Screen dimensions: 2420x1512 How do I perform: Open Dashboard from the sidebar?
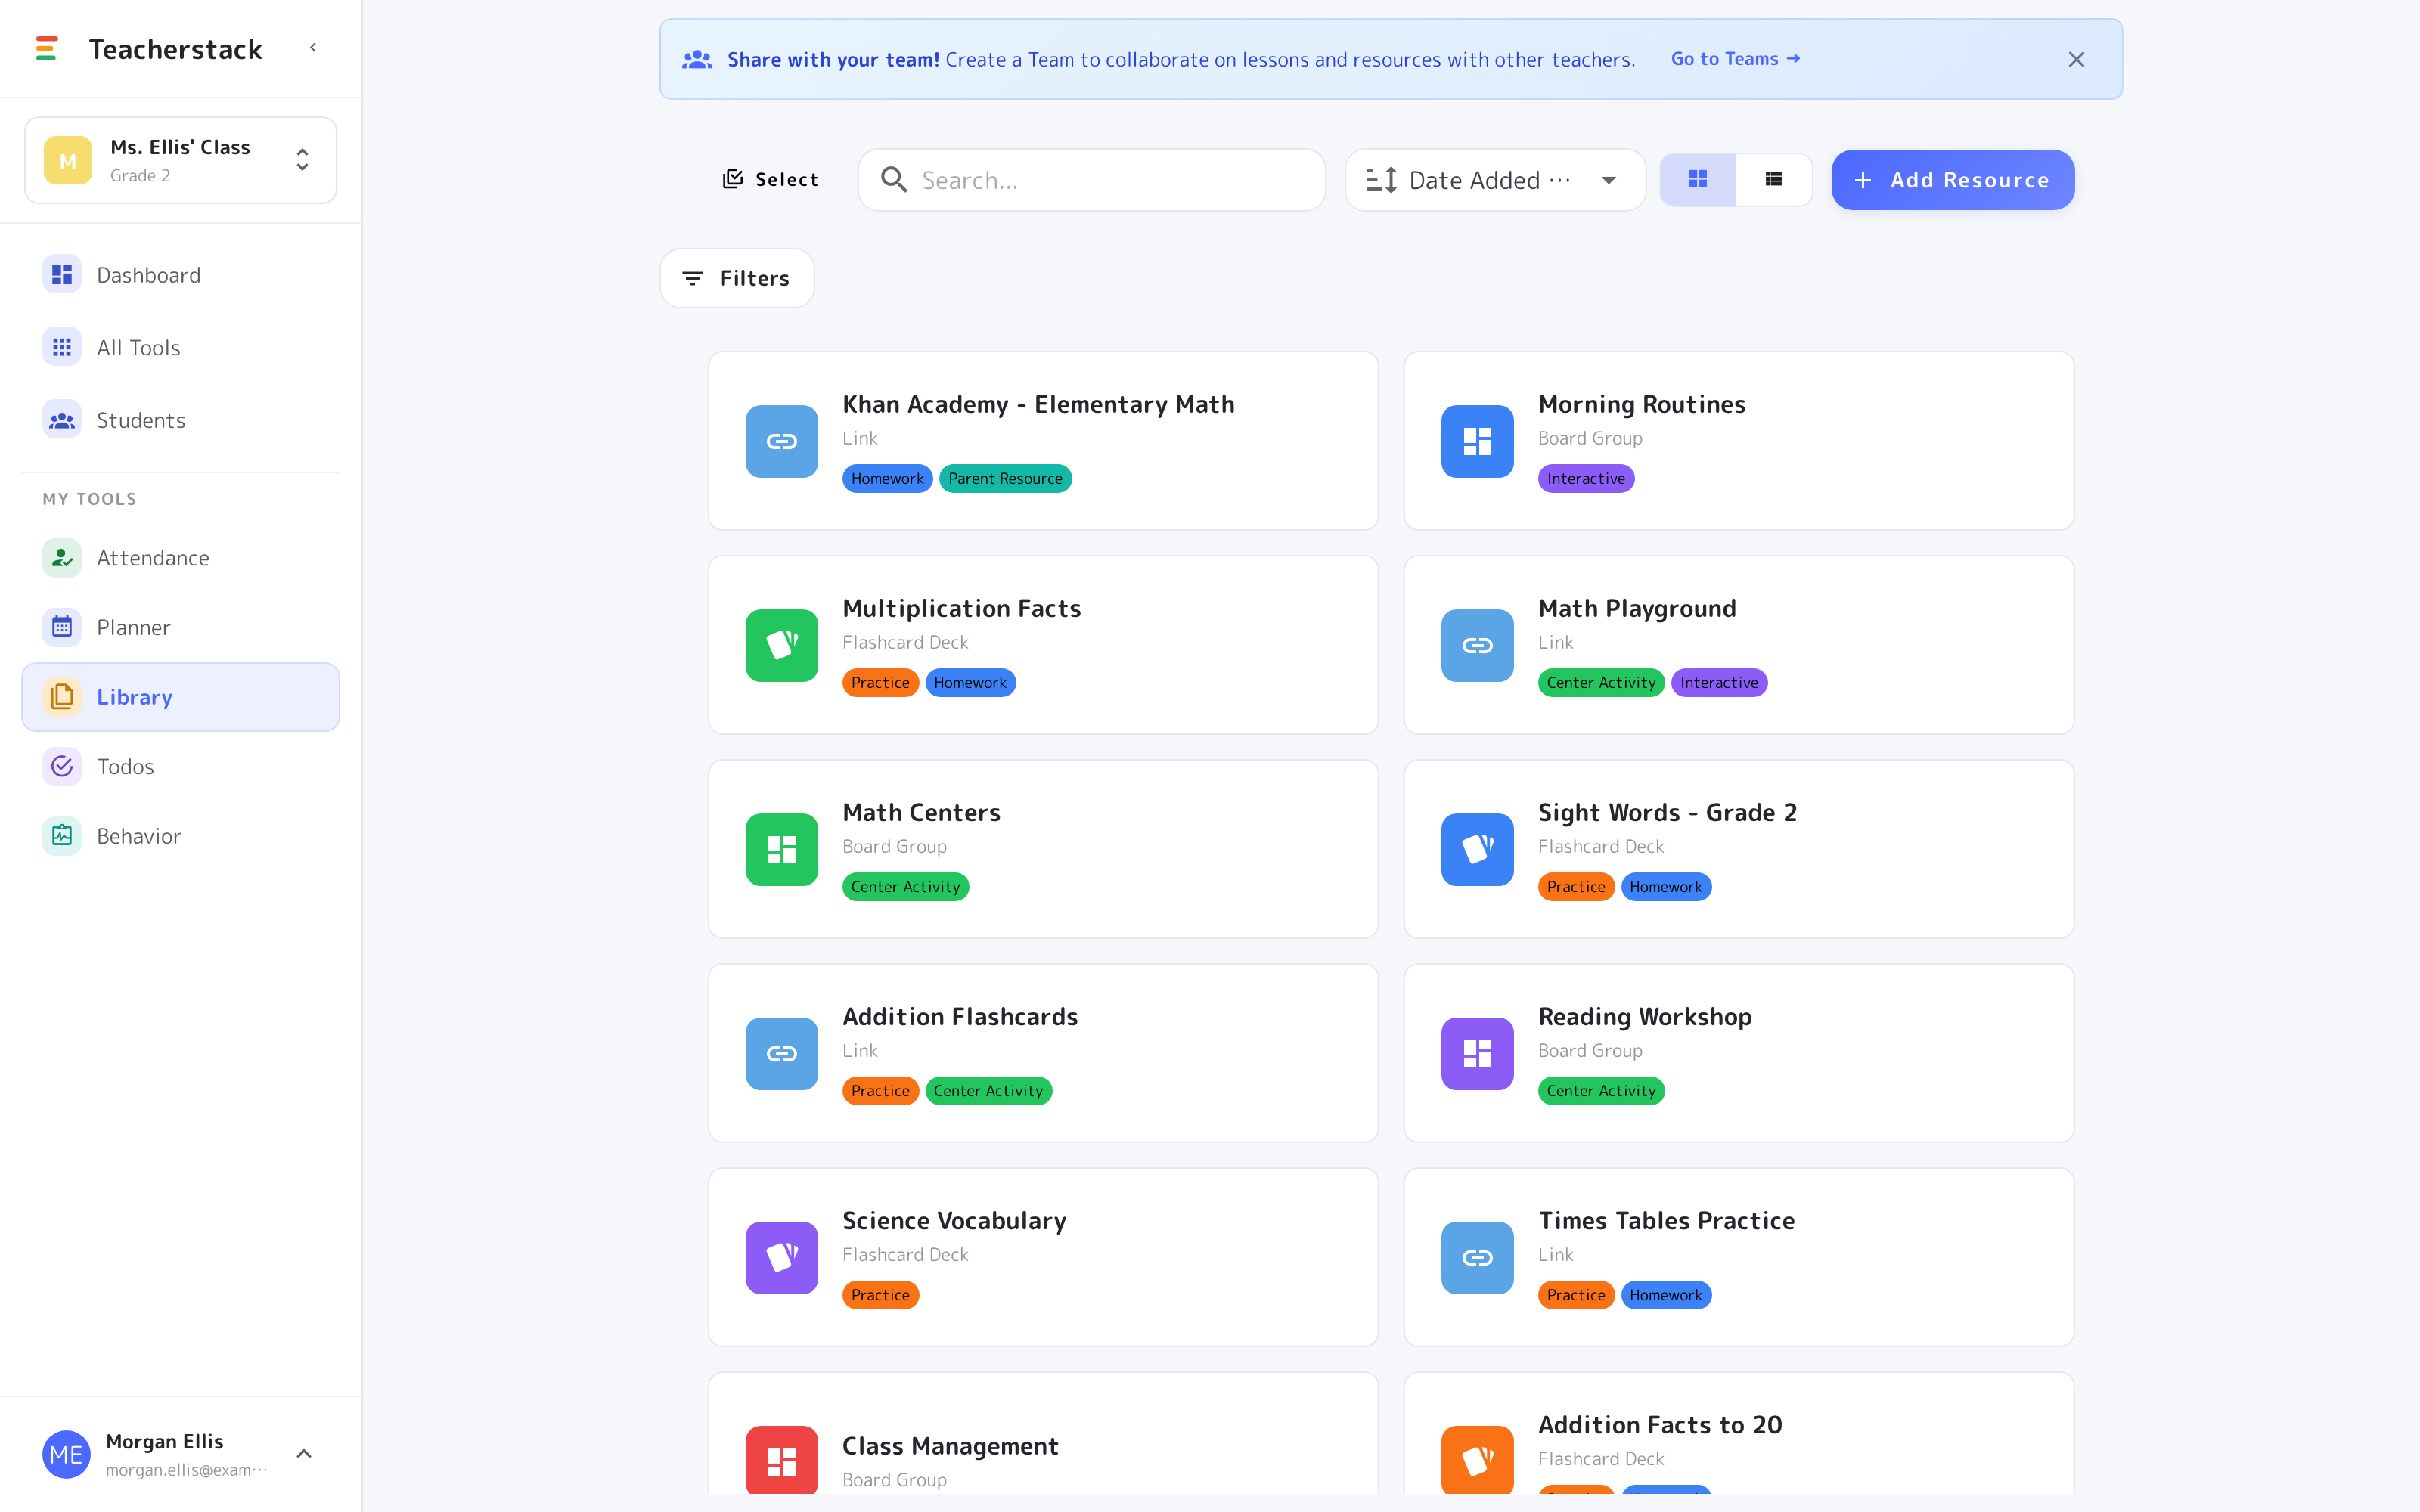(x=180, y=275)
